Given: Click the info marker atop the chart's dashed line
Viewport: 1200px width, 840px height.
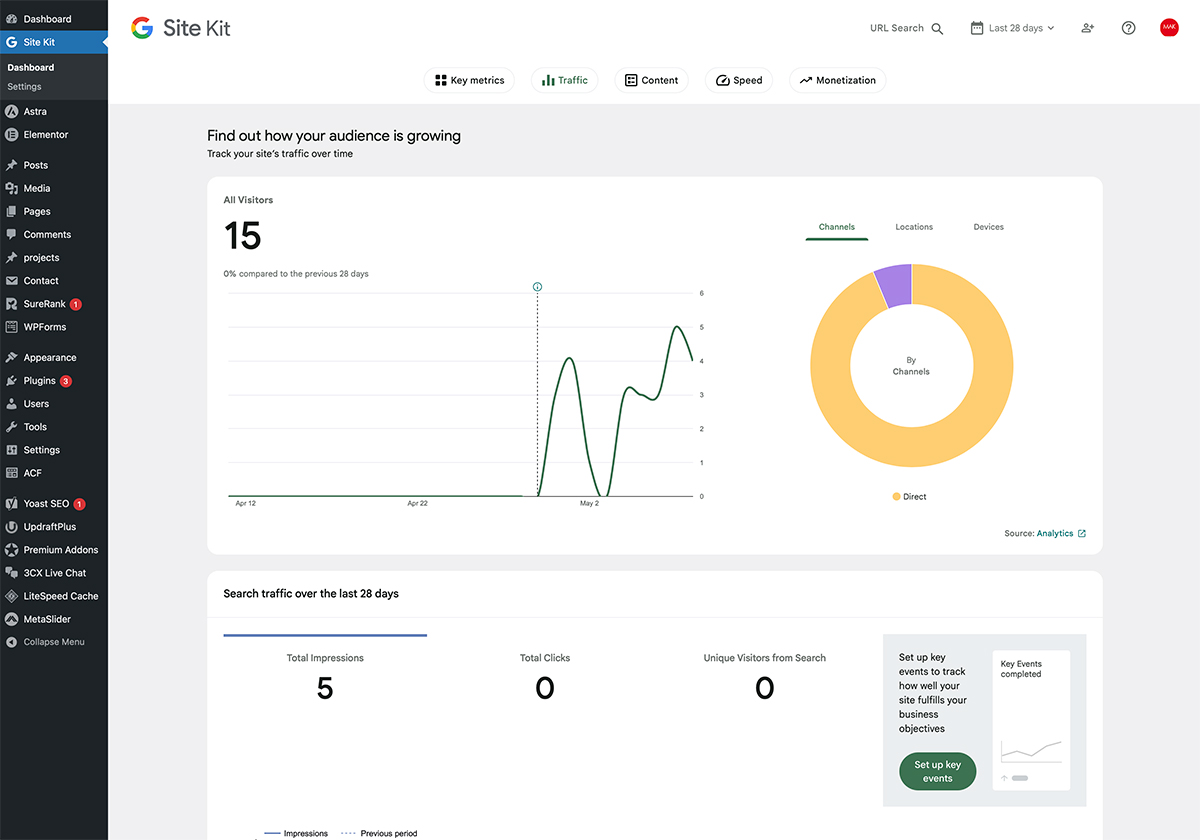Looking at the screenshot, I should coord(538,287).
